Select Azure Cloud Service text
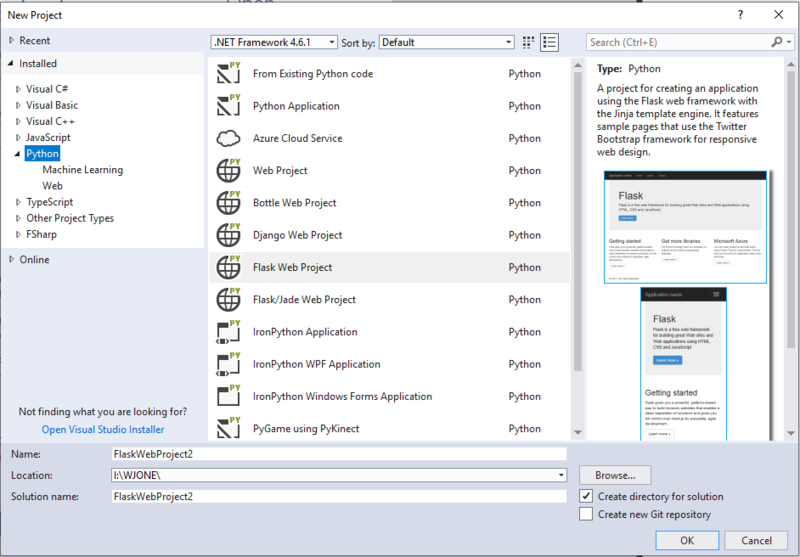Screen dimensions: 800x557 pyautogui.click(x=297, y=138)
